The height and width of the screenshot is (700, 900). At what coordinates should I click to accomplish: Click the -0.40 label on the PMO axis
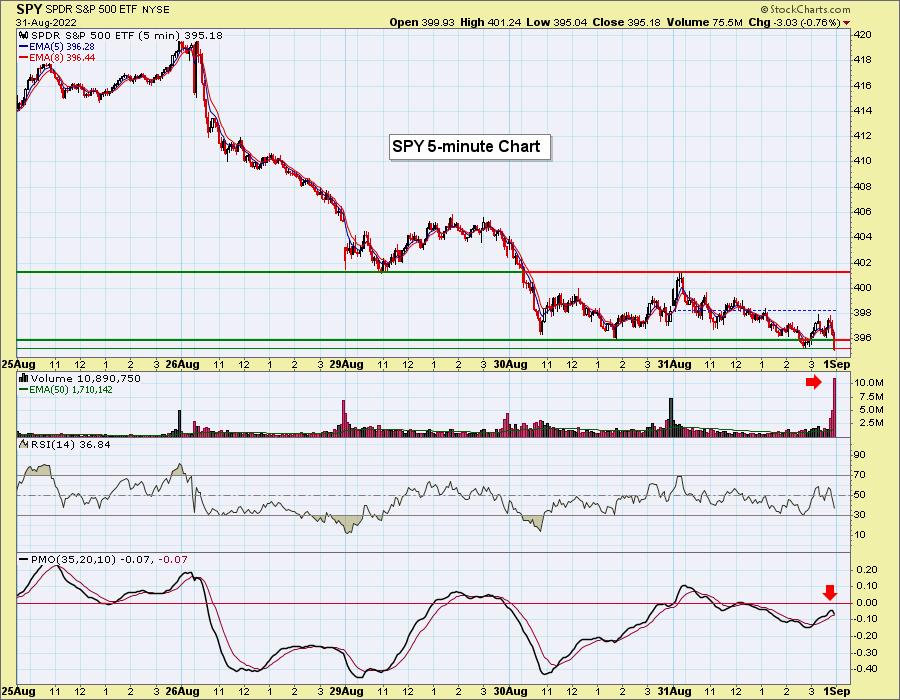(x=868, y=668)
